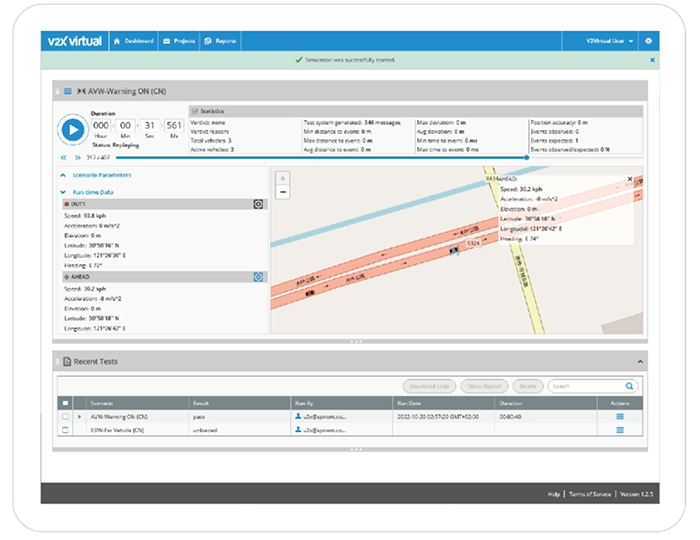Collapse the Recent Tests panel

click(639, 360)
